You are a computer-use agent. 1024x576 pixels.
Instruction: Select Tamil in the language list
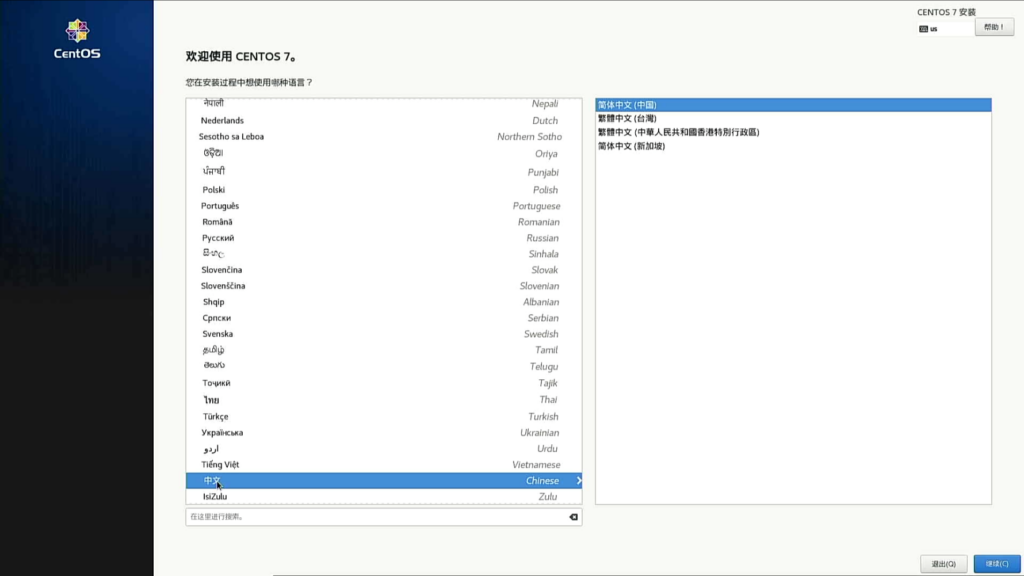pyautogui.click(x=383, y=350)
